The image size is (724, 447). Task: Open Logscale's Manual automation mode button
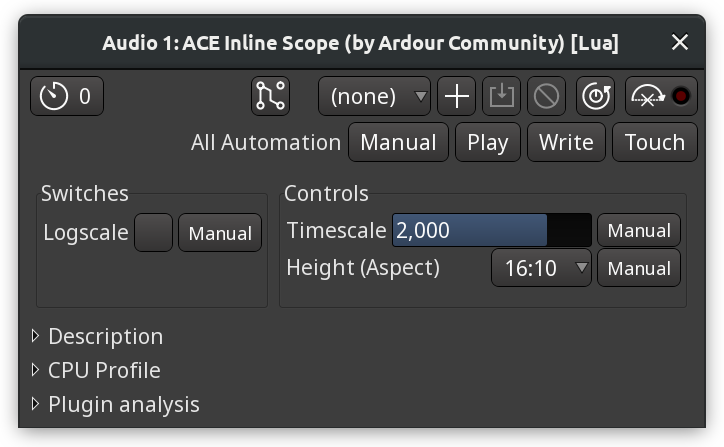pyautogui.click(x=220, y=232)
